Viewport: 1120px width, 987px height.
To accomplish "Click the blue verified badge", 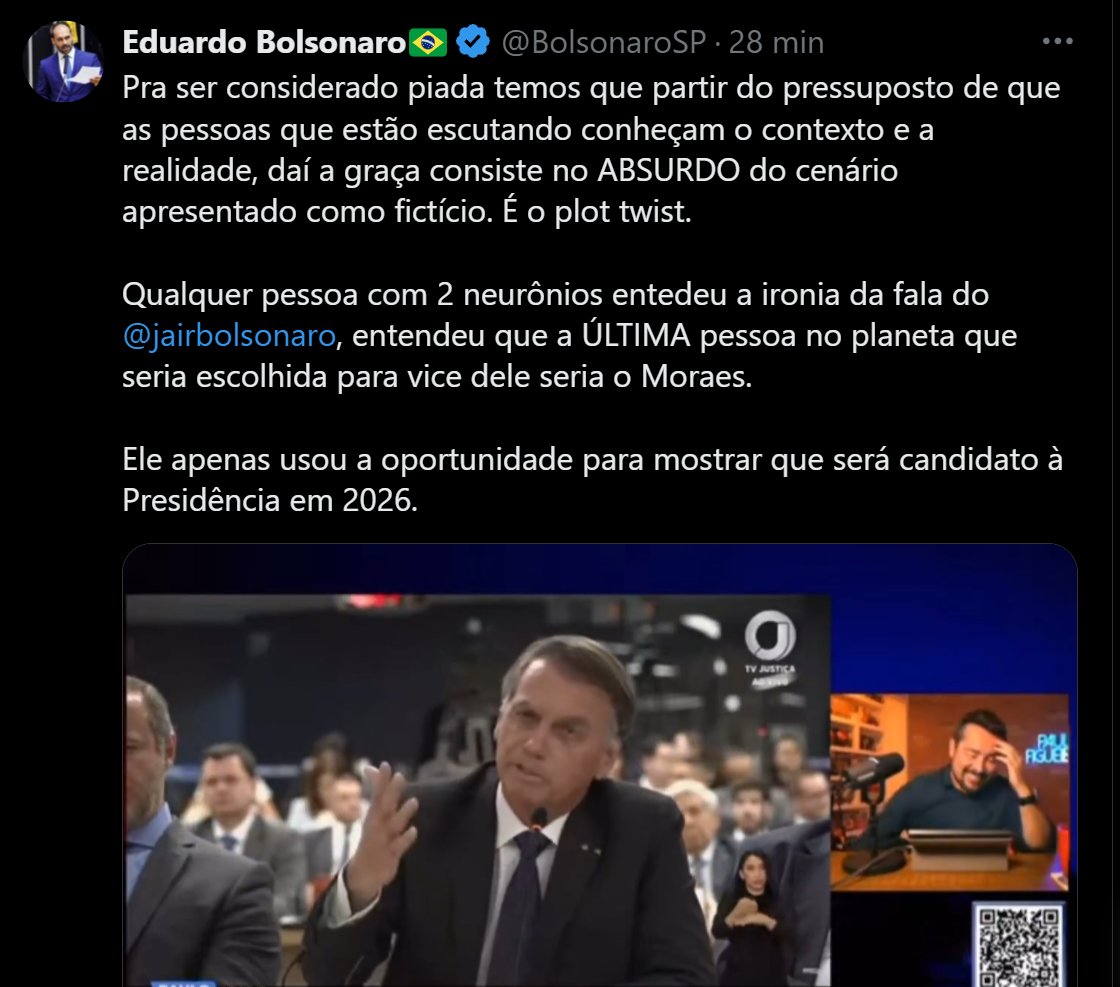I will [x=473, y=42].
